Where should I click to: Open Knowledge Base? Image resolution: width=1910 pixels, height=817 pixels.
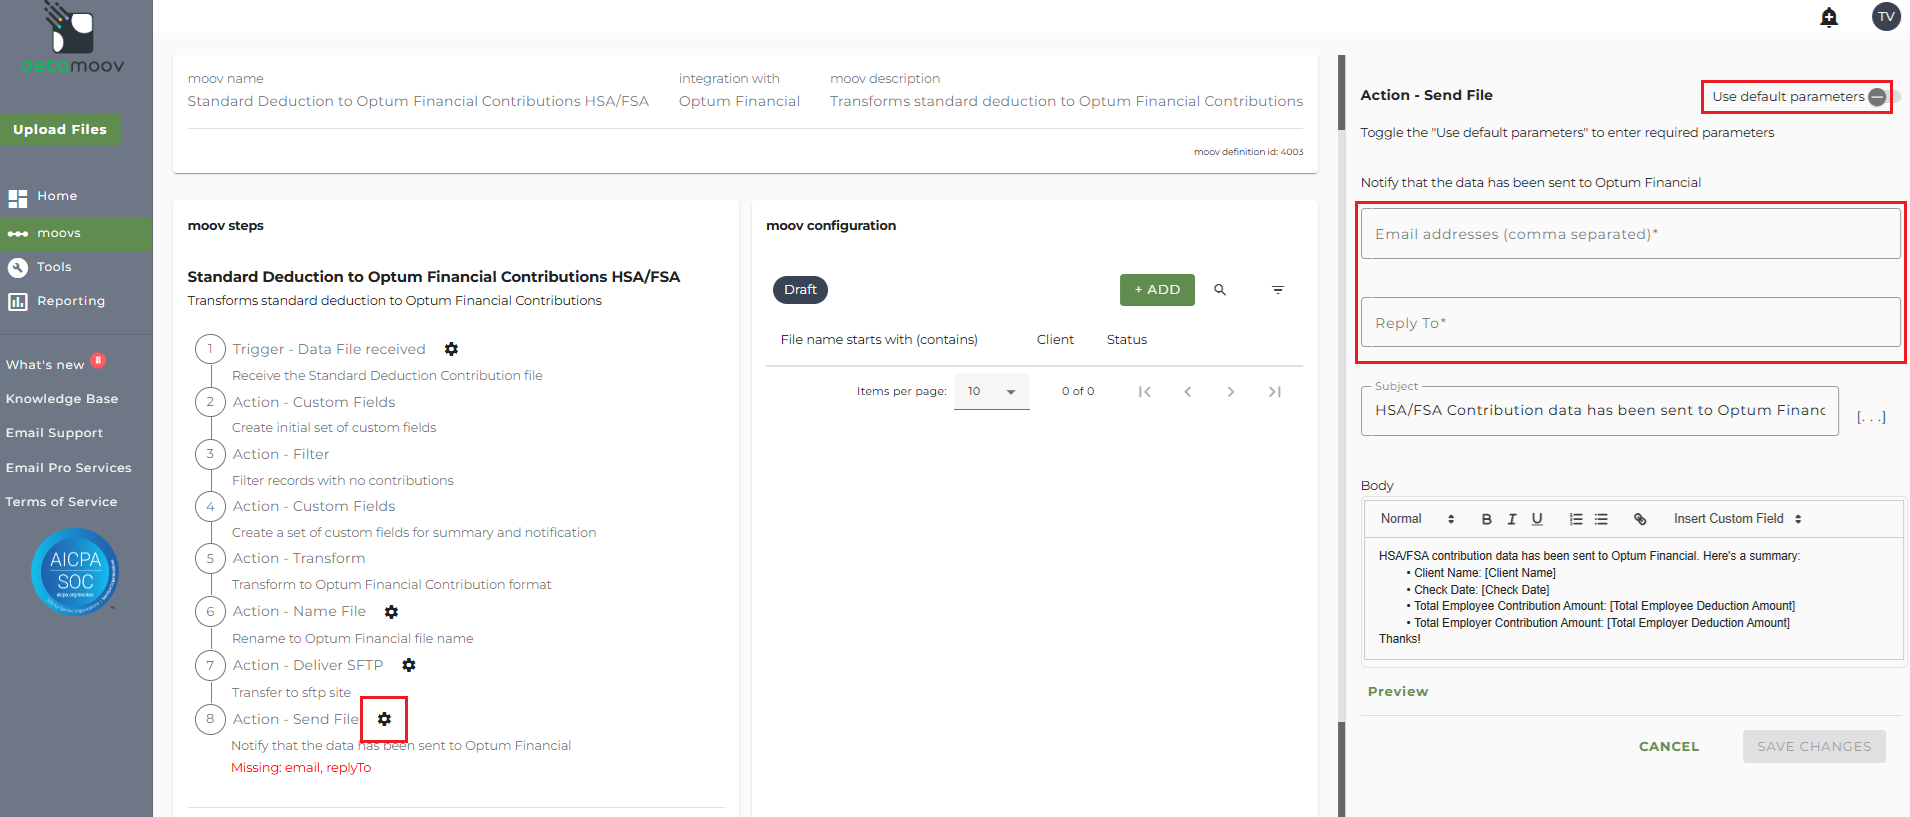coord(62,399)
